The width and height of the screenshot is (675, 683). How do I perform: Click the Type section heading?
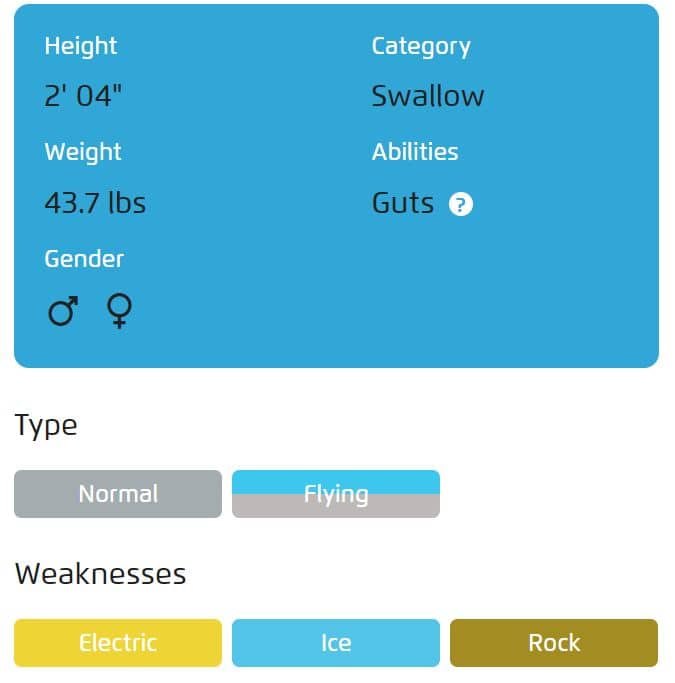46,426
